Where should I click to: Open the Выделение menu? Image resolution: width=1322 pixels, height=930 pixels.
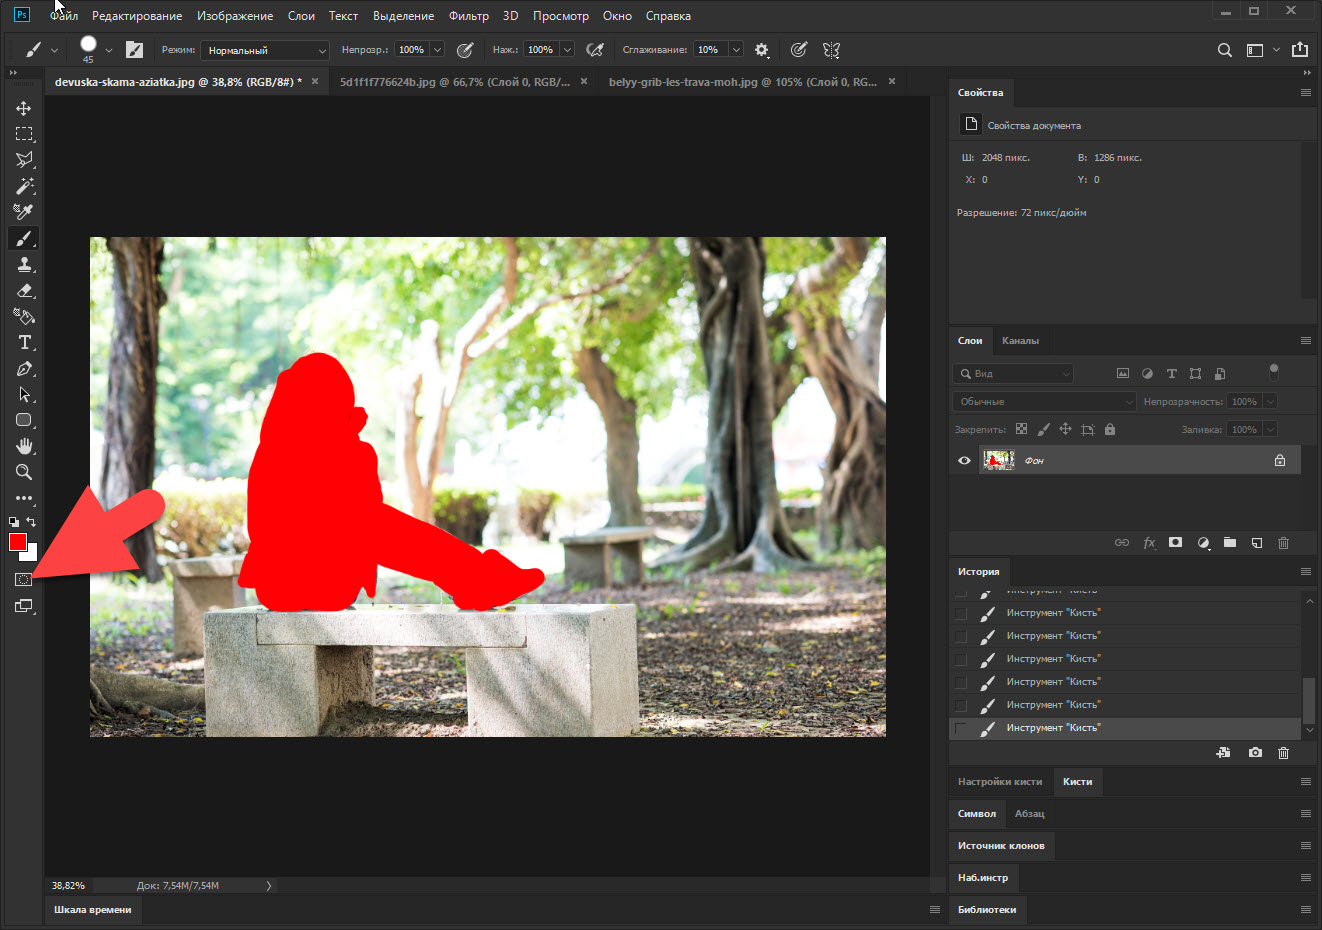[x=403, y=16]
